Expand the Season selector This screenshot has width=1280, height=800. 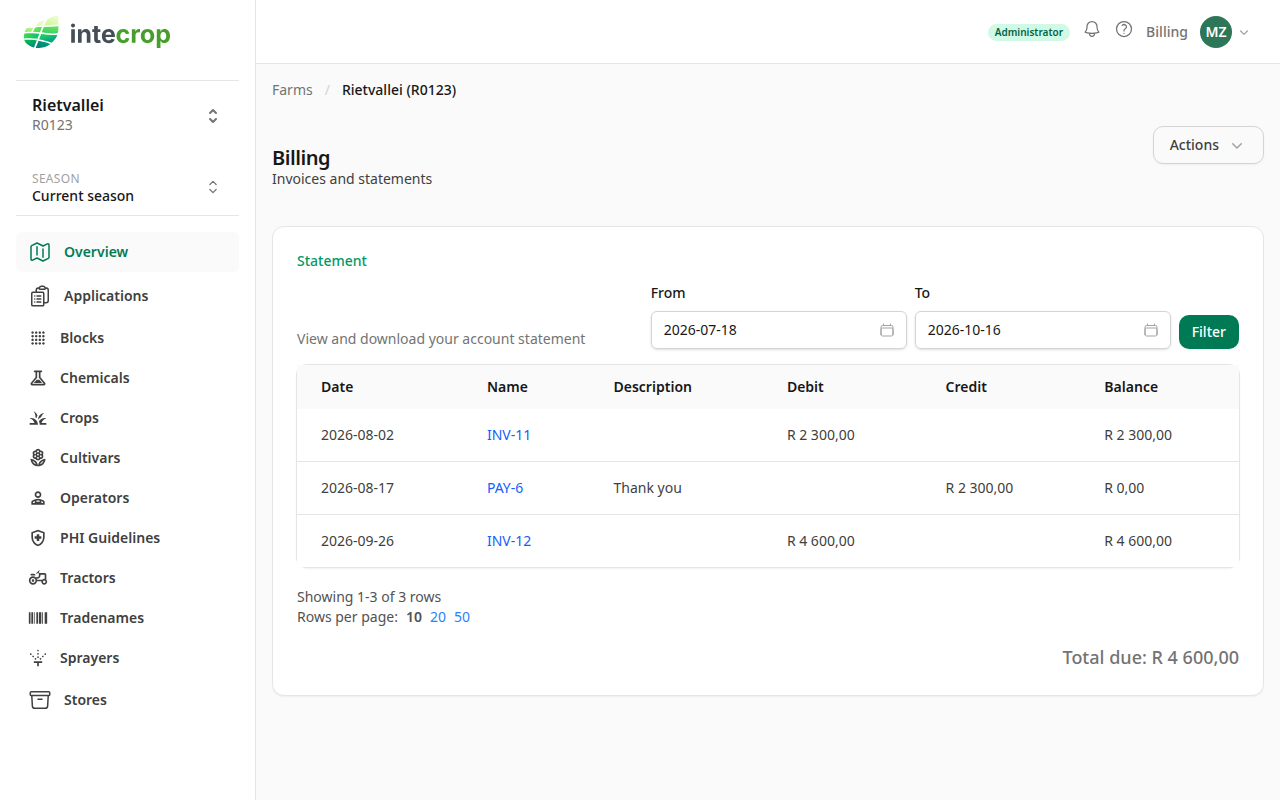tap(213, 187)
